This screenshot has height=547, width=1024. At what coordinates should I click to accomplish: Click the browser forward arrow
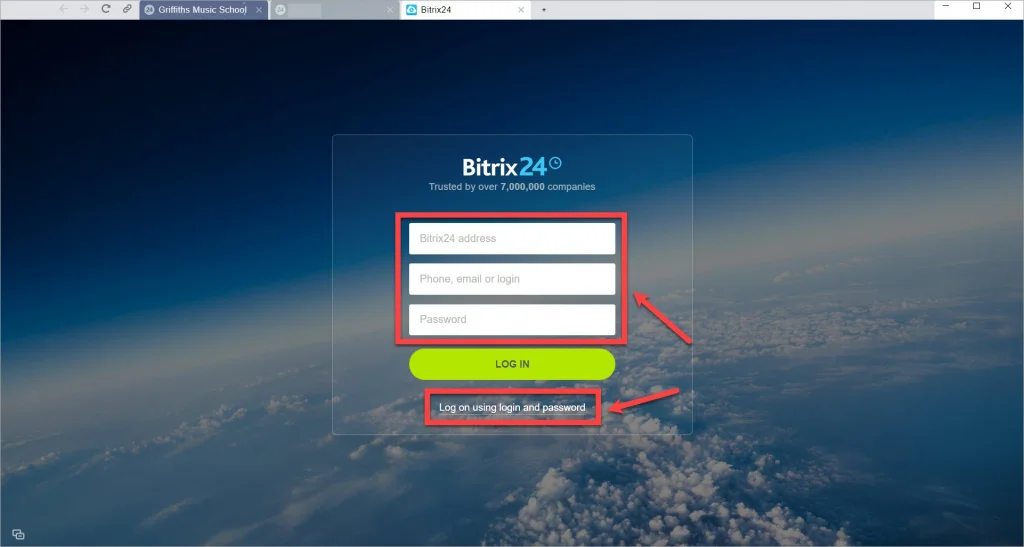[x=84, y=9]
